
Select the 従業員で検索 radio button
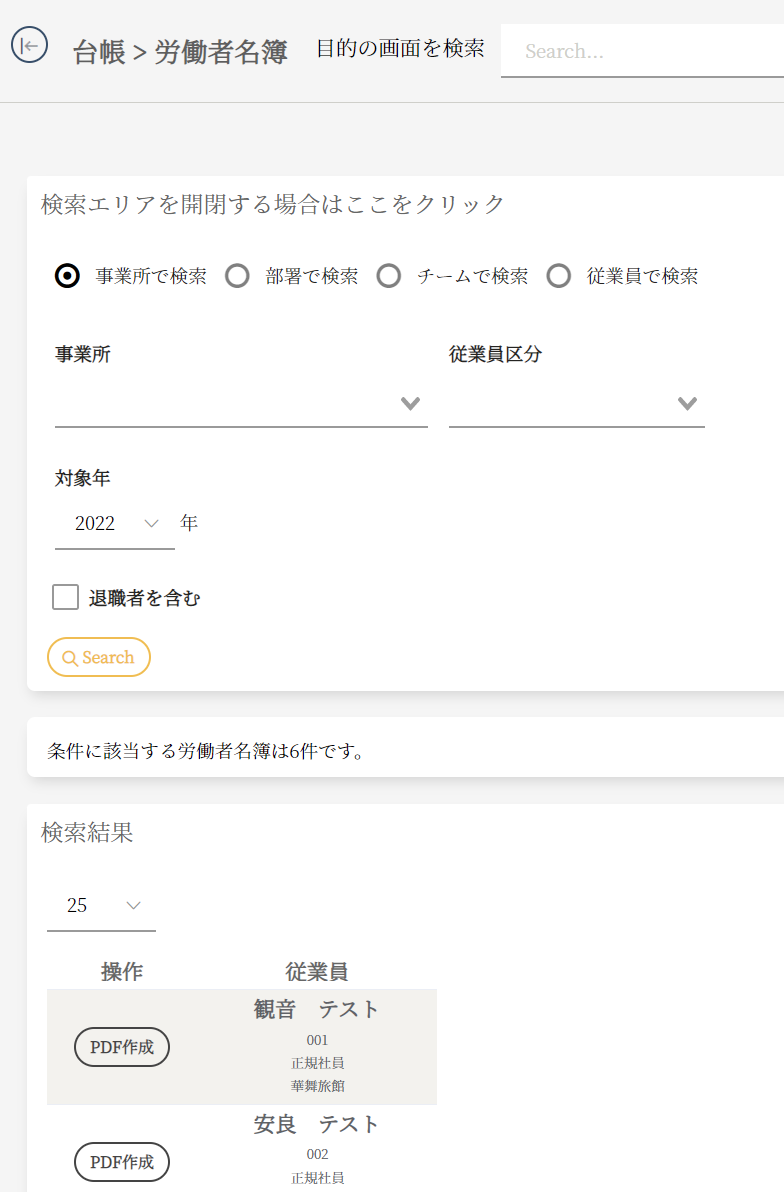pyautogui.click(x=559, y=276)
